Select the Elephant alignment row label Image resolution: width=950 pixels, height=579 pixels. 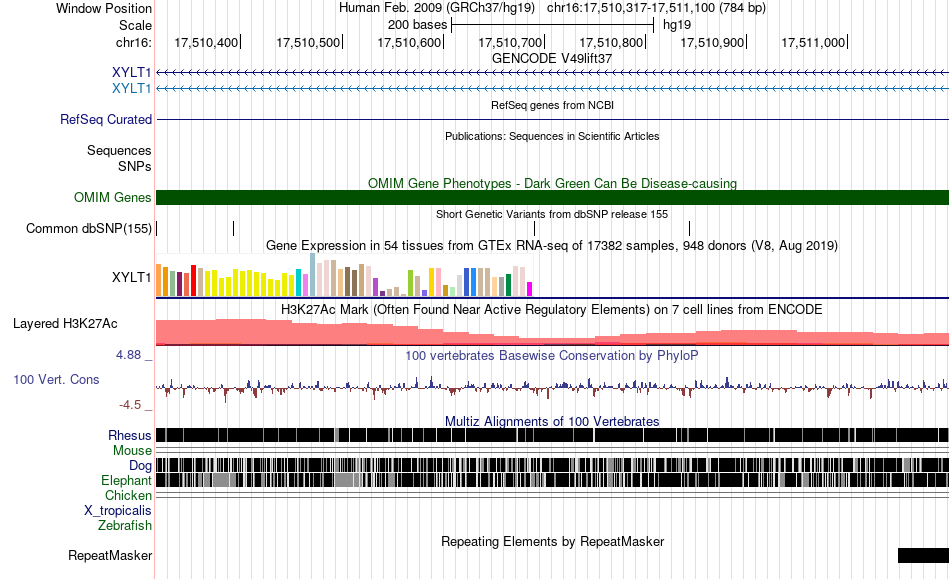click(126, 480)
